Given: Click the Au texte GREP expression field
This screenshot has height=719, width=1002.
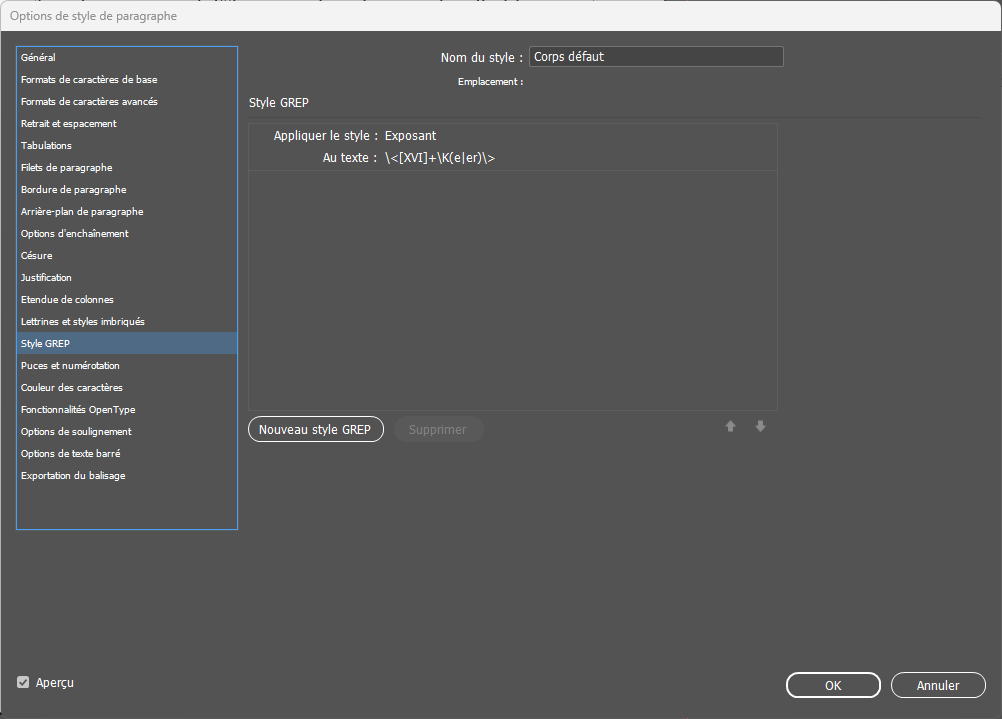Looking at the screenshot, I should coord(440,158).
